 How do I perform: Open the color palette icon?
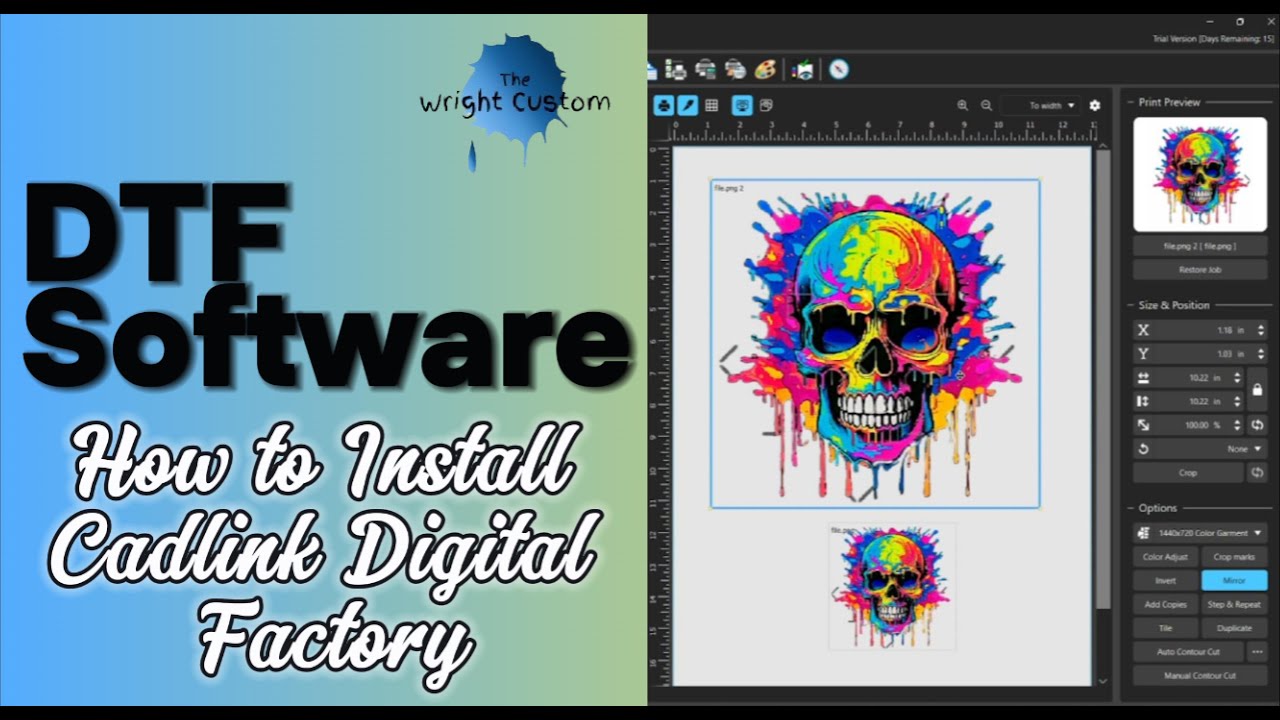click(x=765, y=69)
